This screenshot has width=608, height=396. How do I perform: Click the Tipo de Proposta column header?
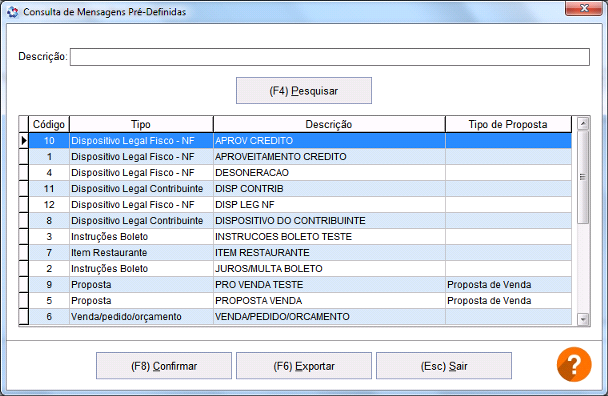[x=508, y=125]
